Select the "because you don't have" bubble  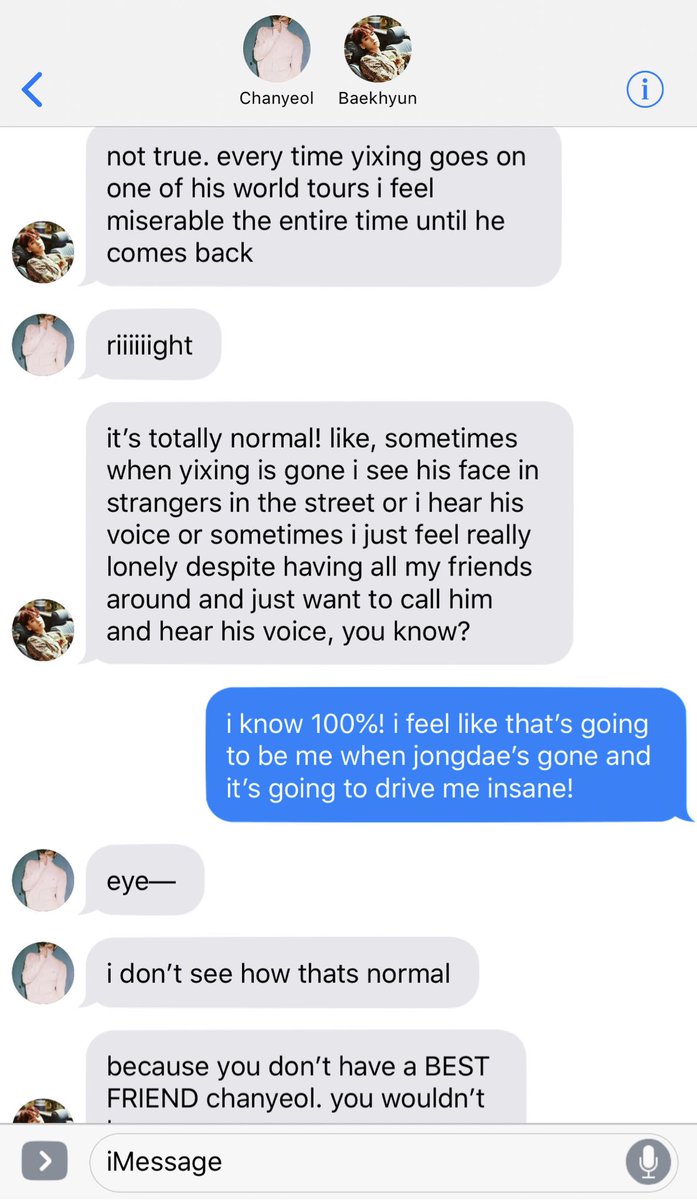click(x=304, y=1078)
